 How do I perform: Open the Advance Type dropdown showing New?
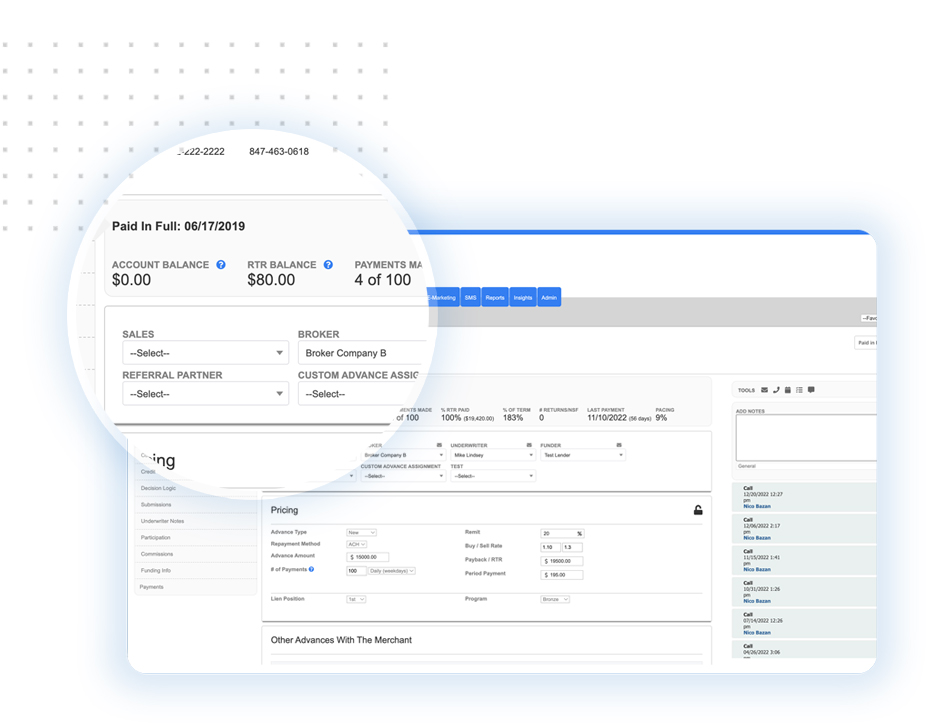click(363, 532)
